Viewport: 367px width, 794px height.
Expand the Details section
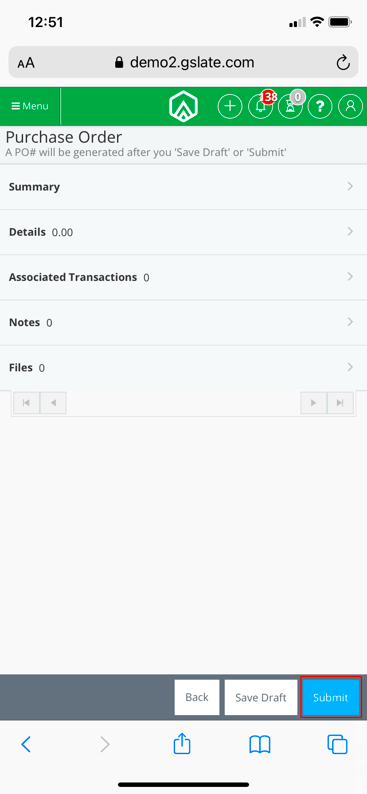(x=183, y=232)
